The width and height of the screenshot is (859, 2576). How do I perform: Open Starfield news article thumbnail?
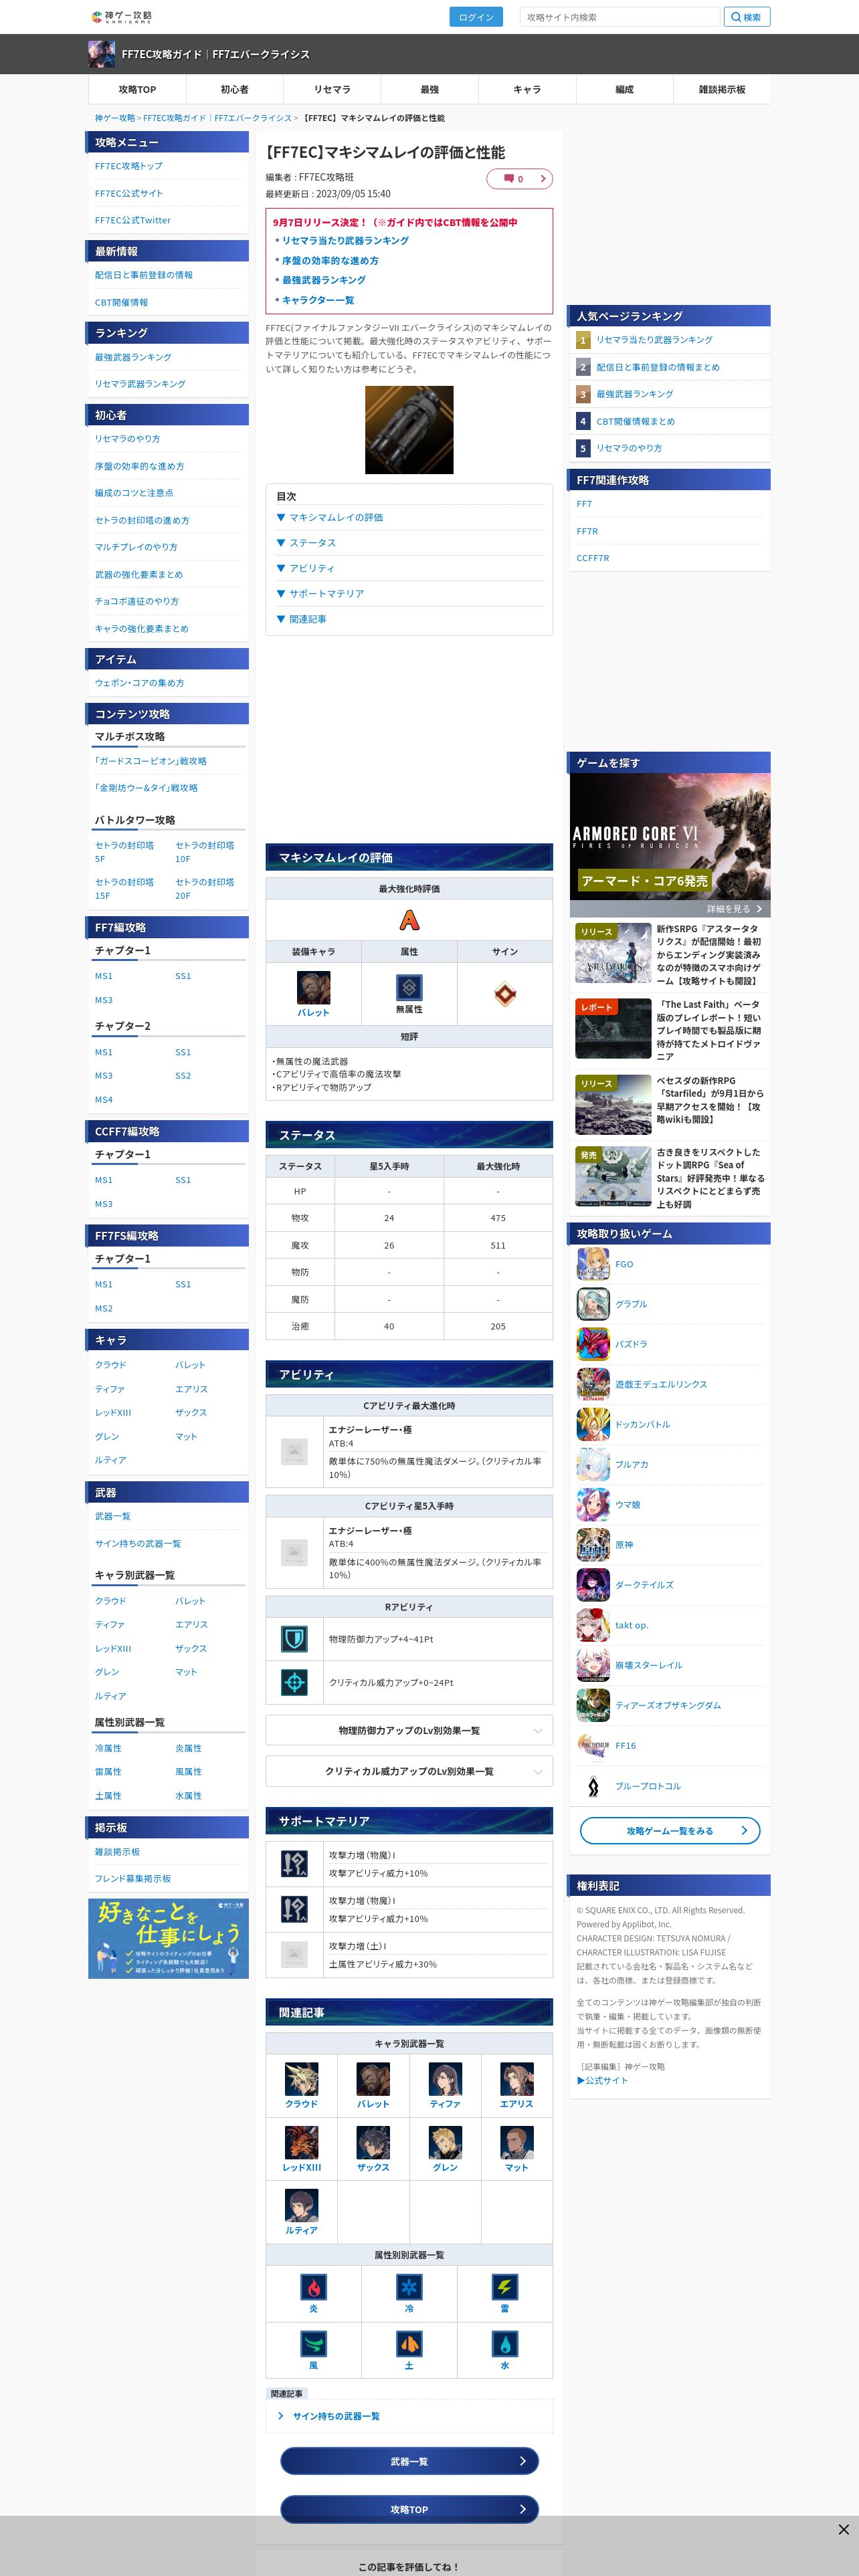(613, 1103)
